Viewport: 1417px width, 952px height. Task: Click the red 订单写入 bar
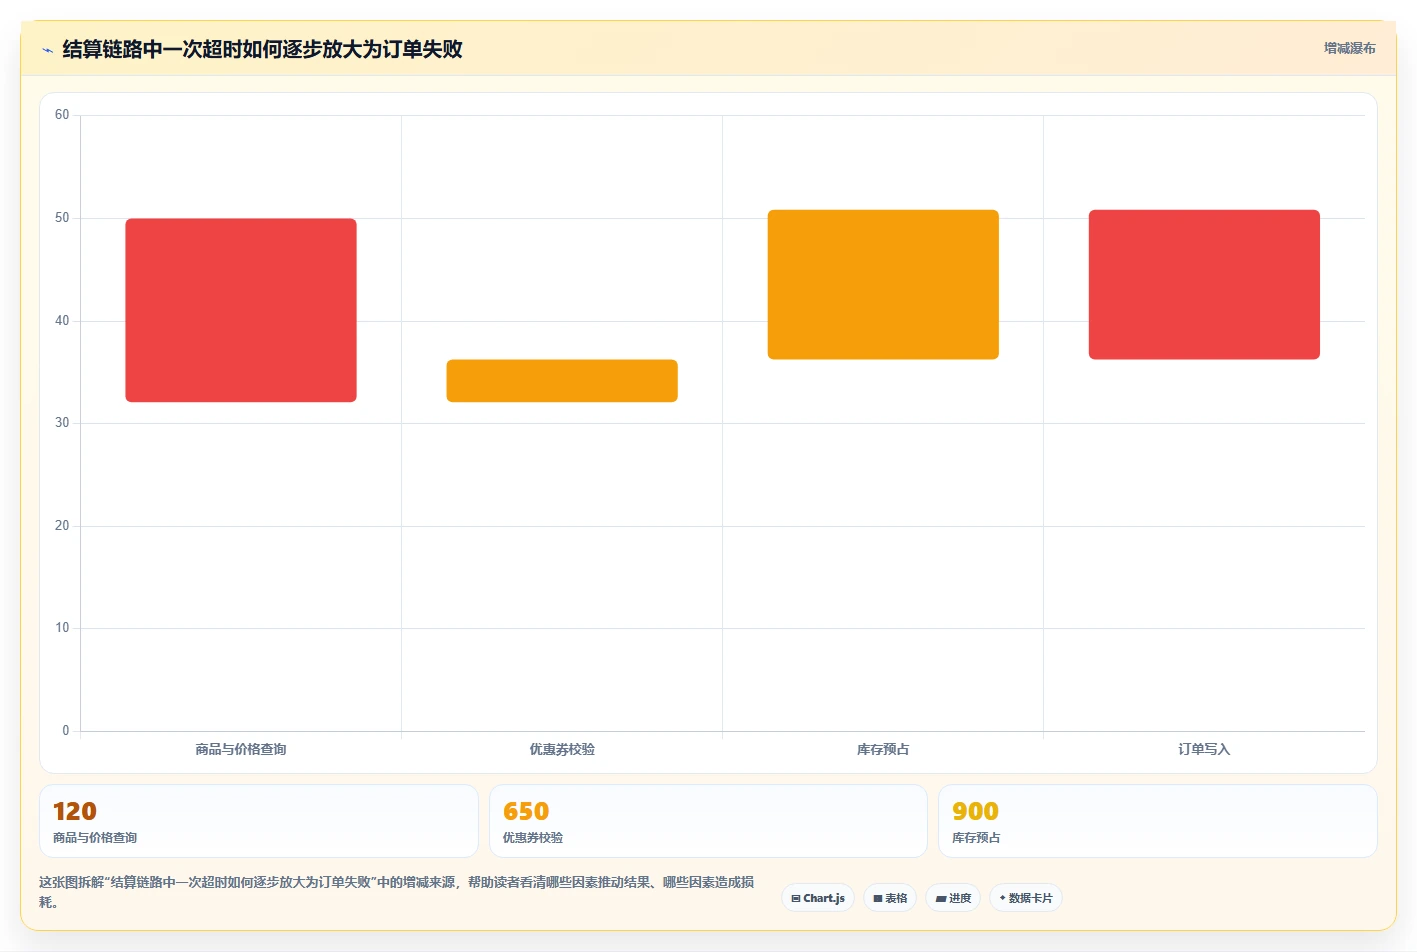coord(1204,284)
